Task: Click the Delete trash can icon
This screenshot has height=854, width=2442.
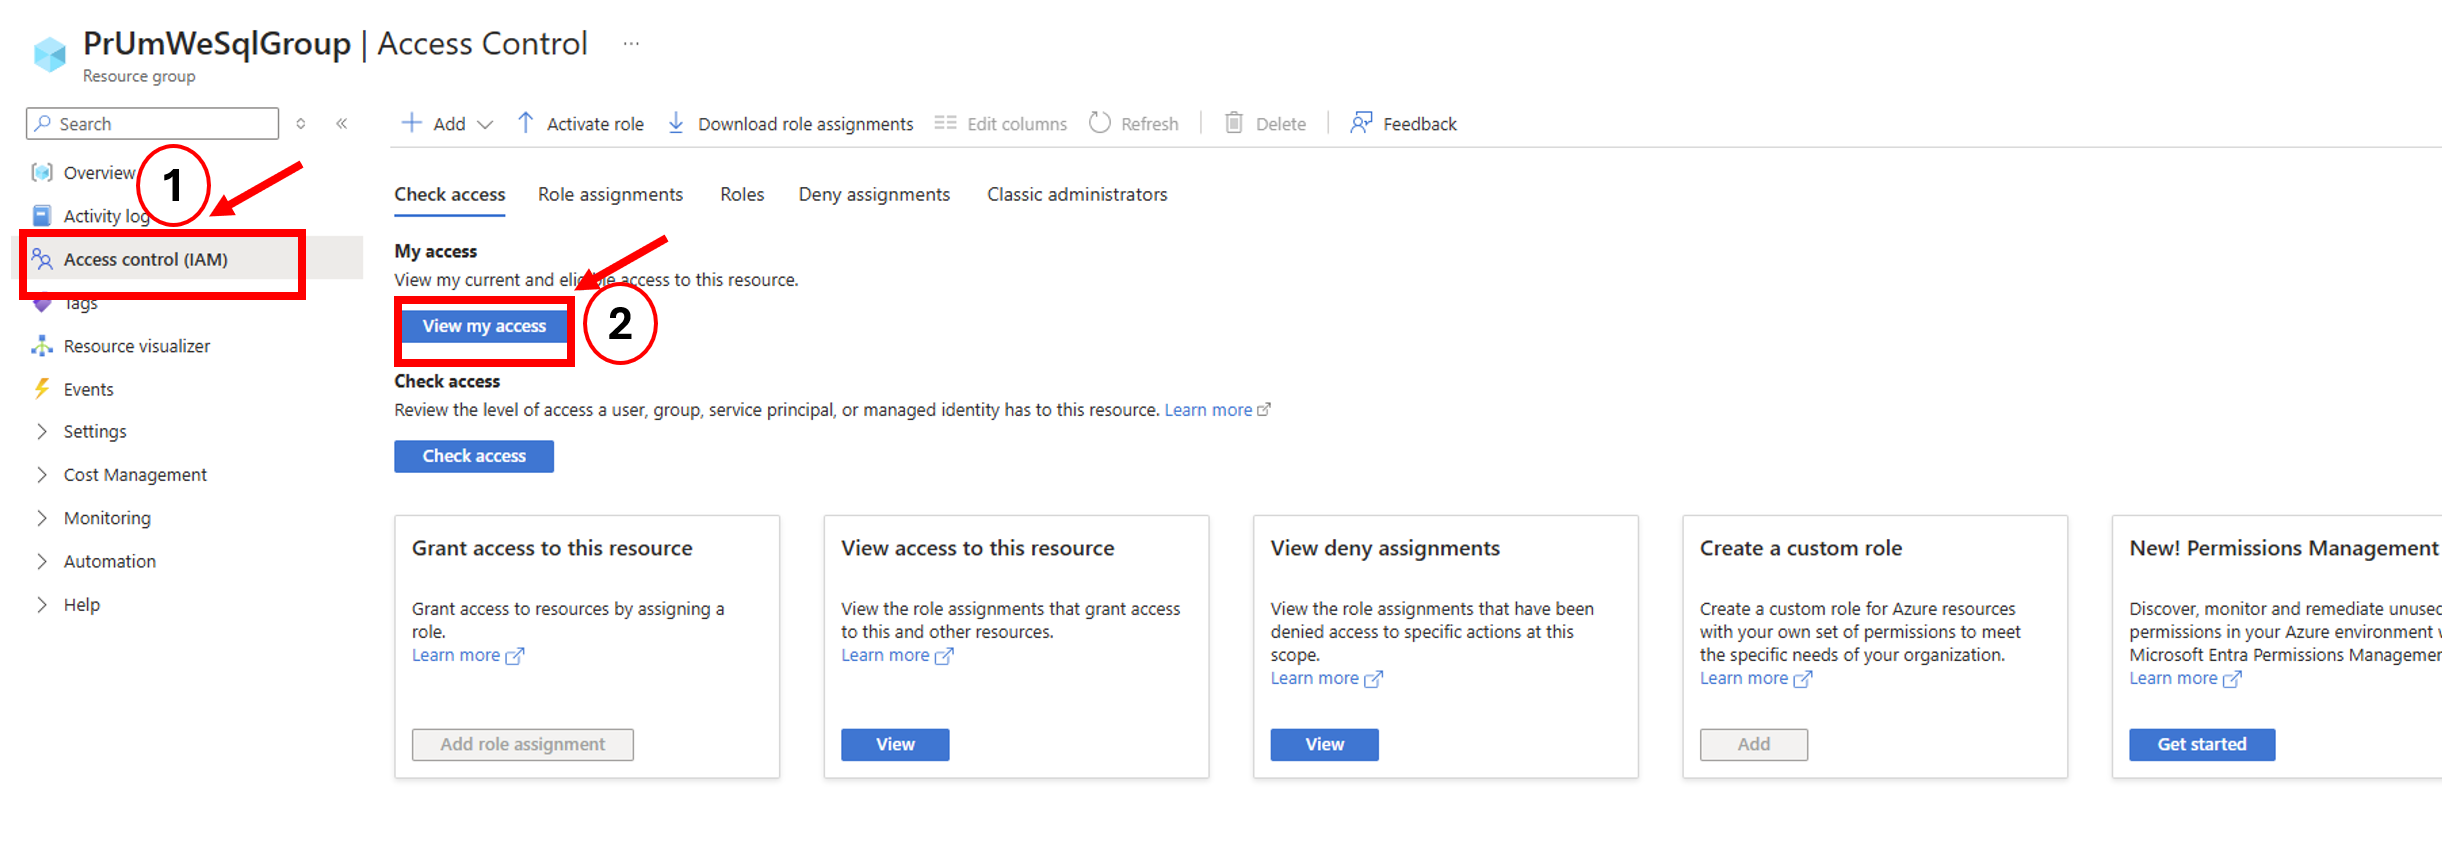Action: [x=1234, y=123]
